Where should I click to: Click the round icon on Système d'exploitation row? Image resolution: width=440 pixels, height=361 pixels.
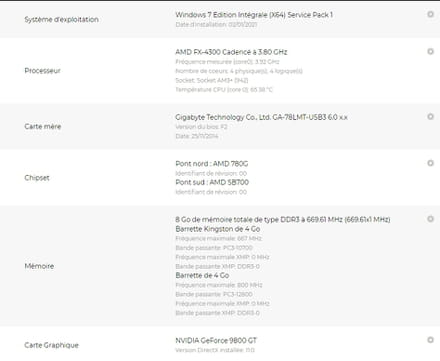point(430,14)
